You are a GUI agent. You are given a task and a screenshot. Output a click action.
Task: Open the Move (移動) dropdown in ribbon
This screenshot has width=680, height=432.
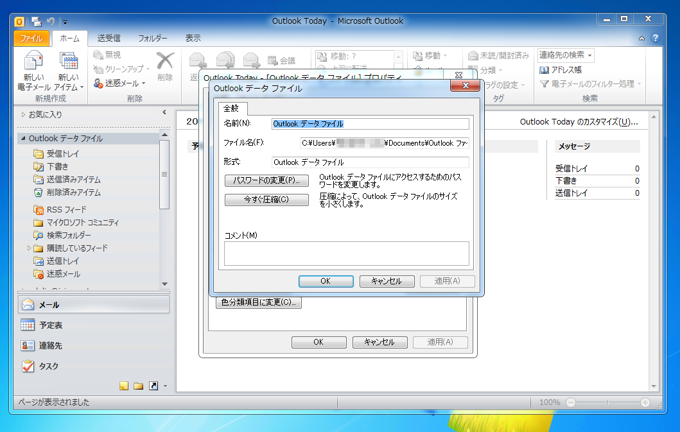pos(430,56)
